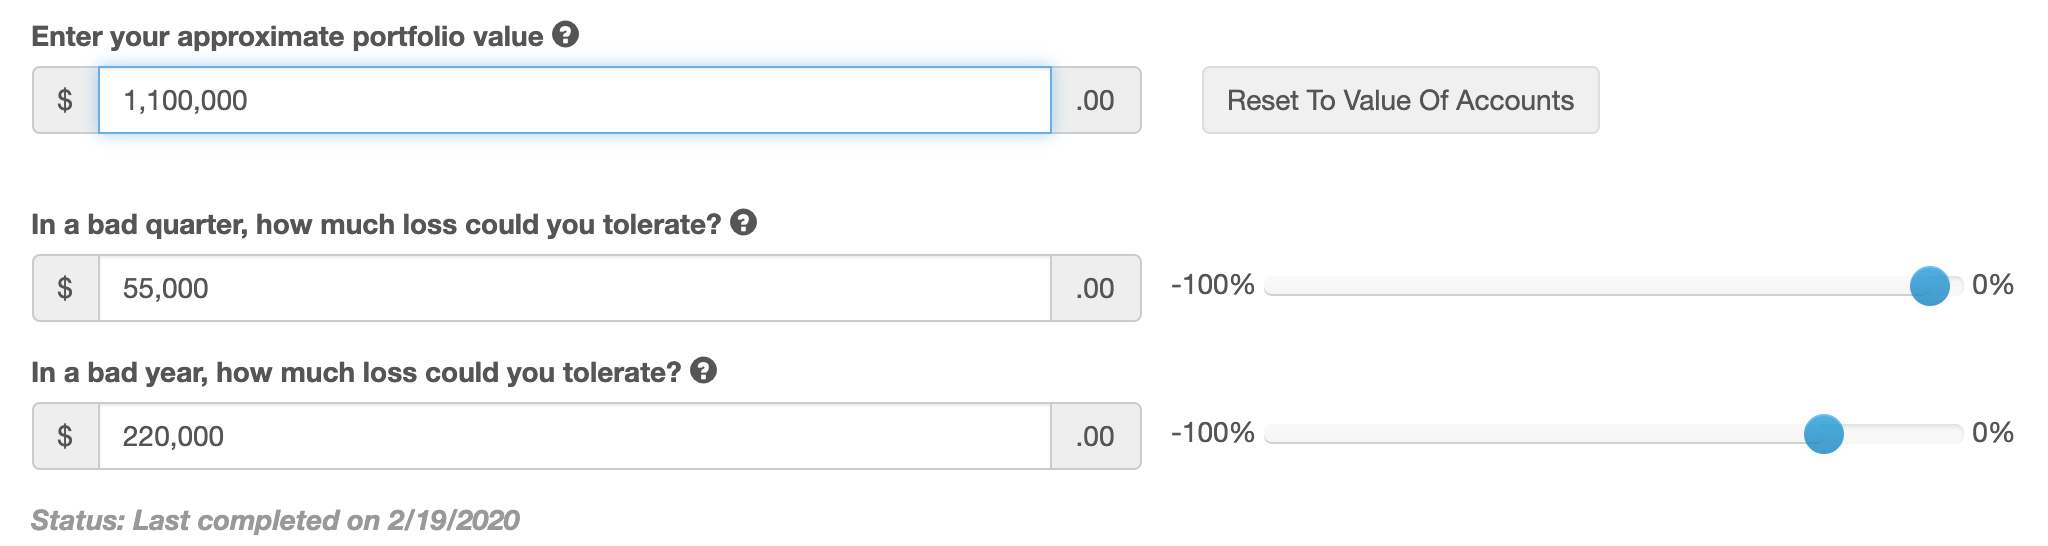Click help icon next to bad quarter question
The image size is (2048, 546).
(743, 222)
